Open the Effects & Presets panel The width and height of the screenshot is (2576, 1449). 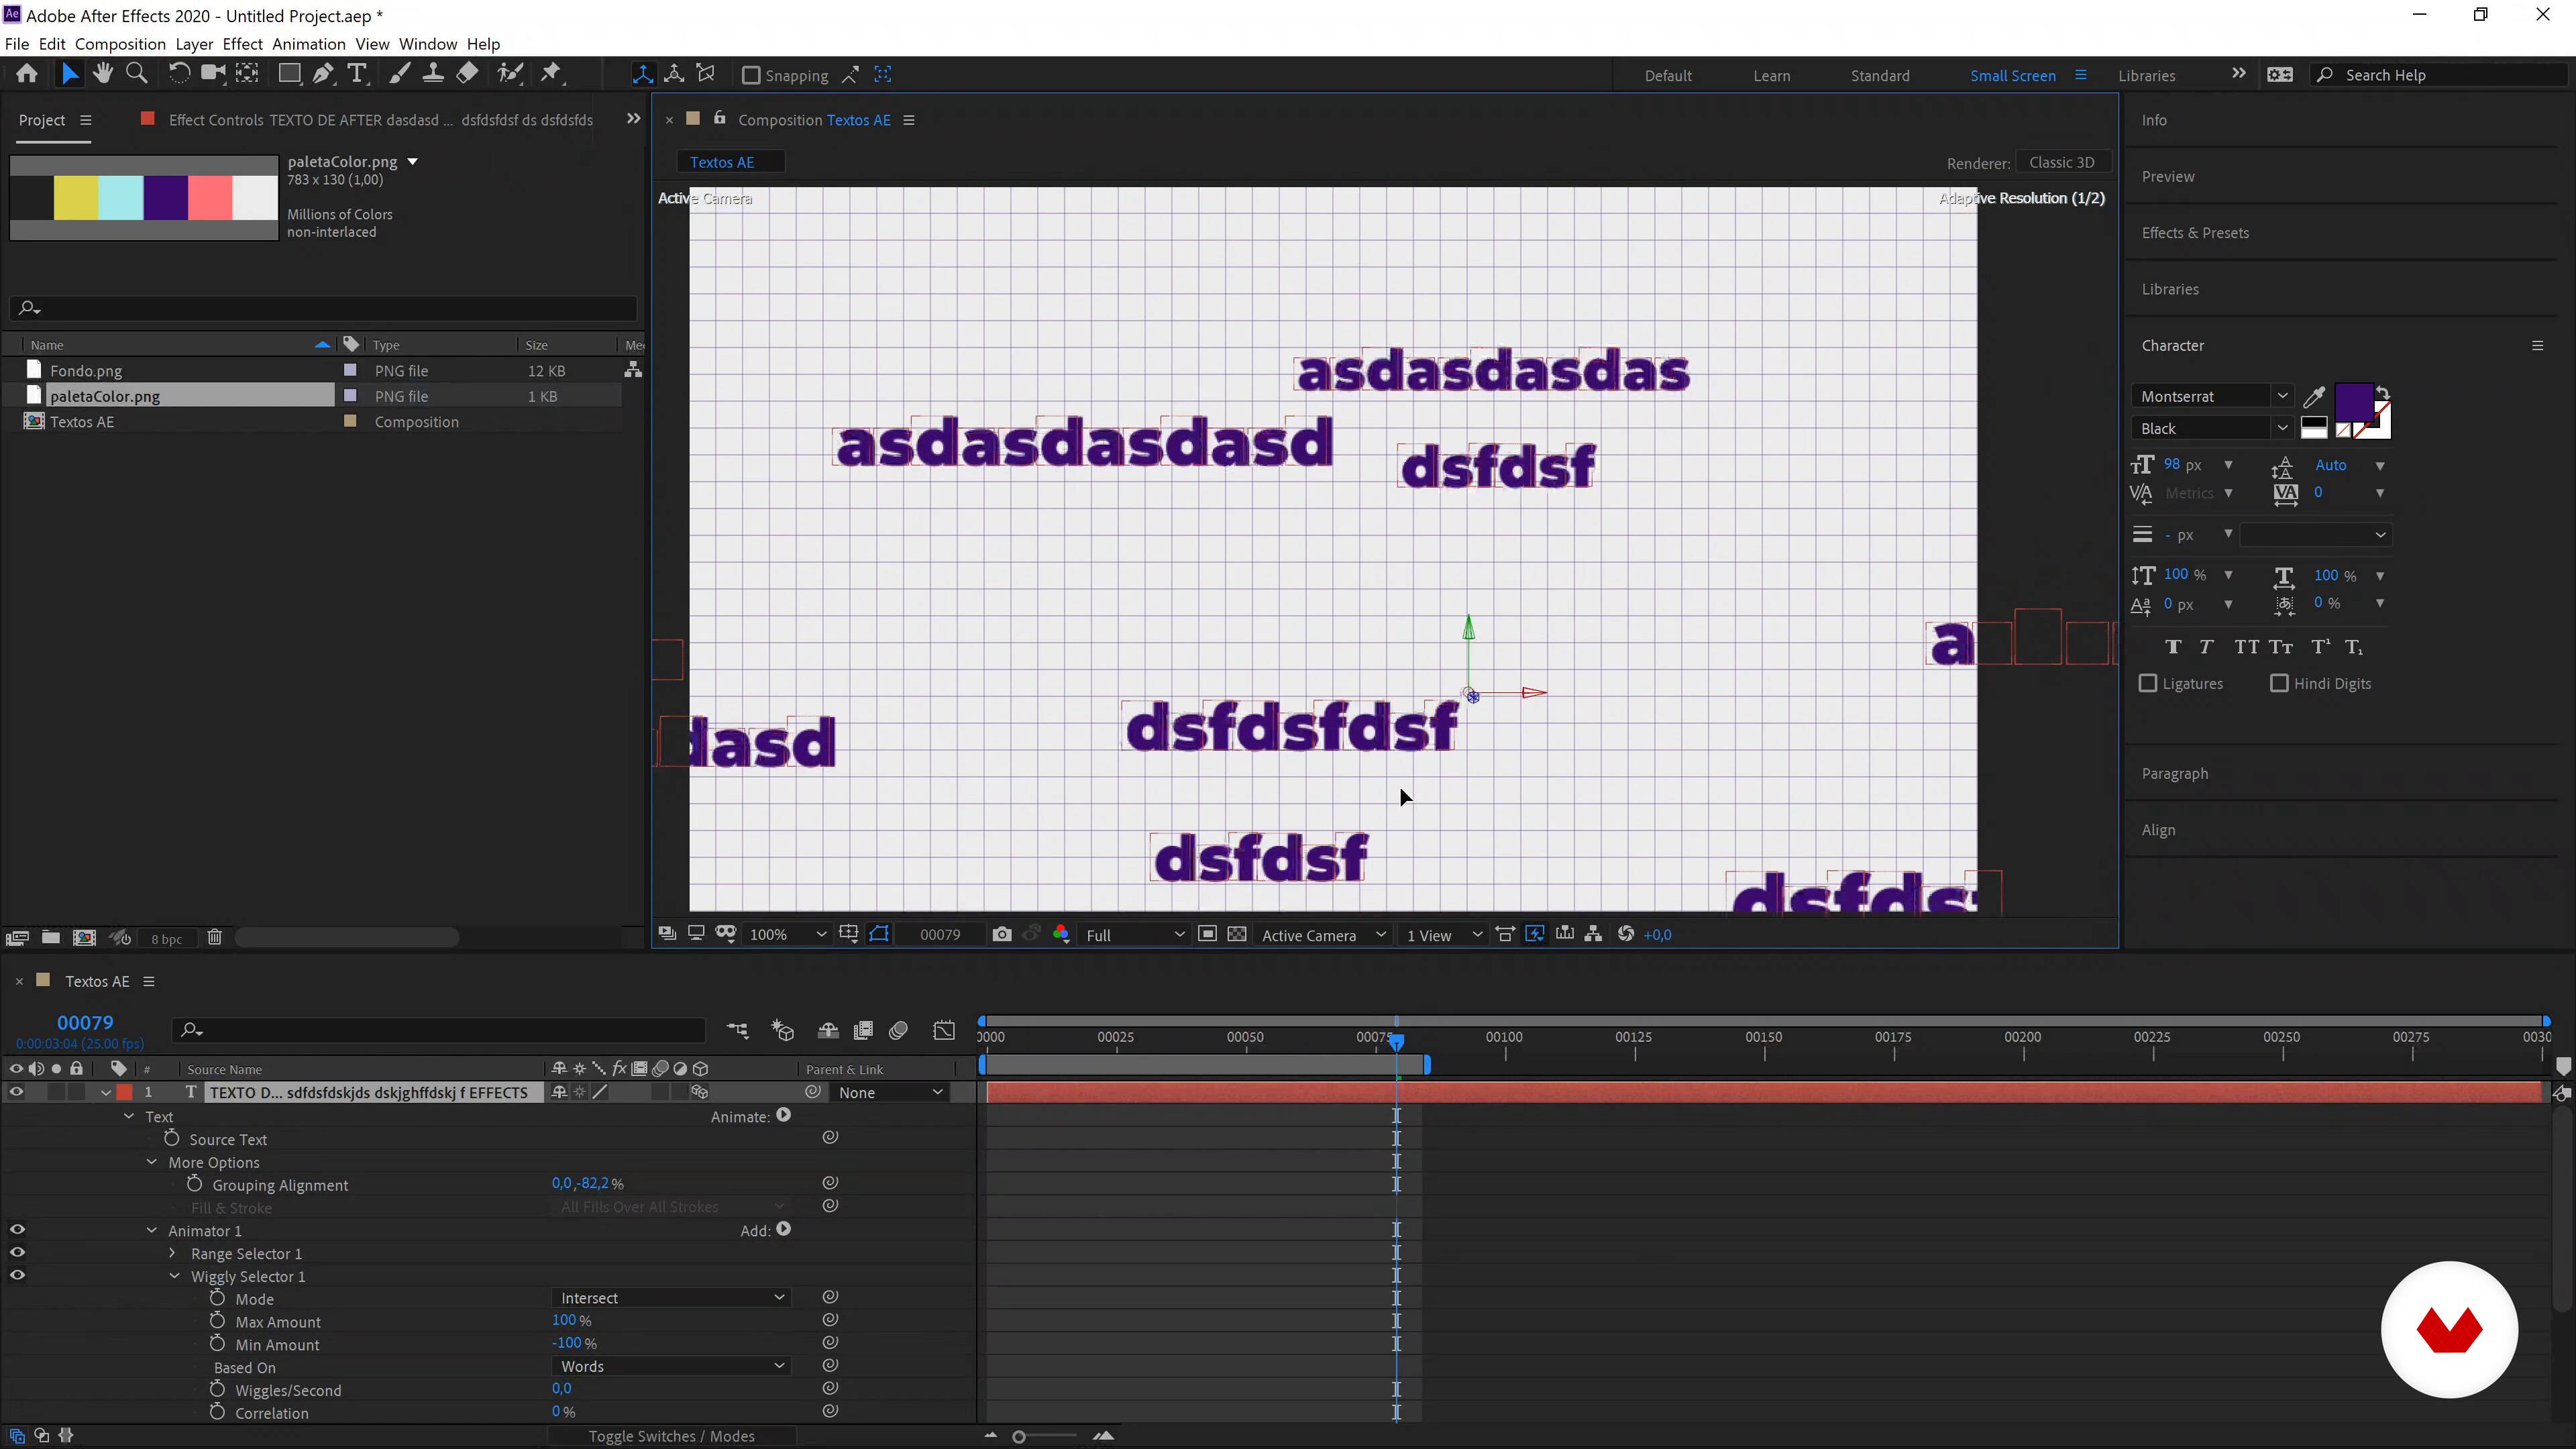coord(2195,233)
